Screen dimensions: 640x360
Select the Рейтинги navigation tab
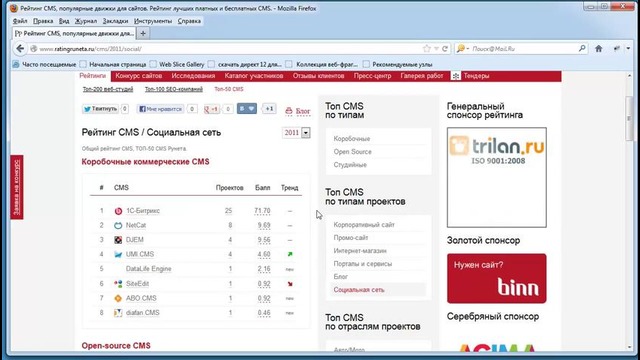(x=93, y=76)
